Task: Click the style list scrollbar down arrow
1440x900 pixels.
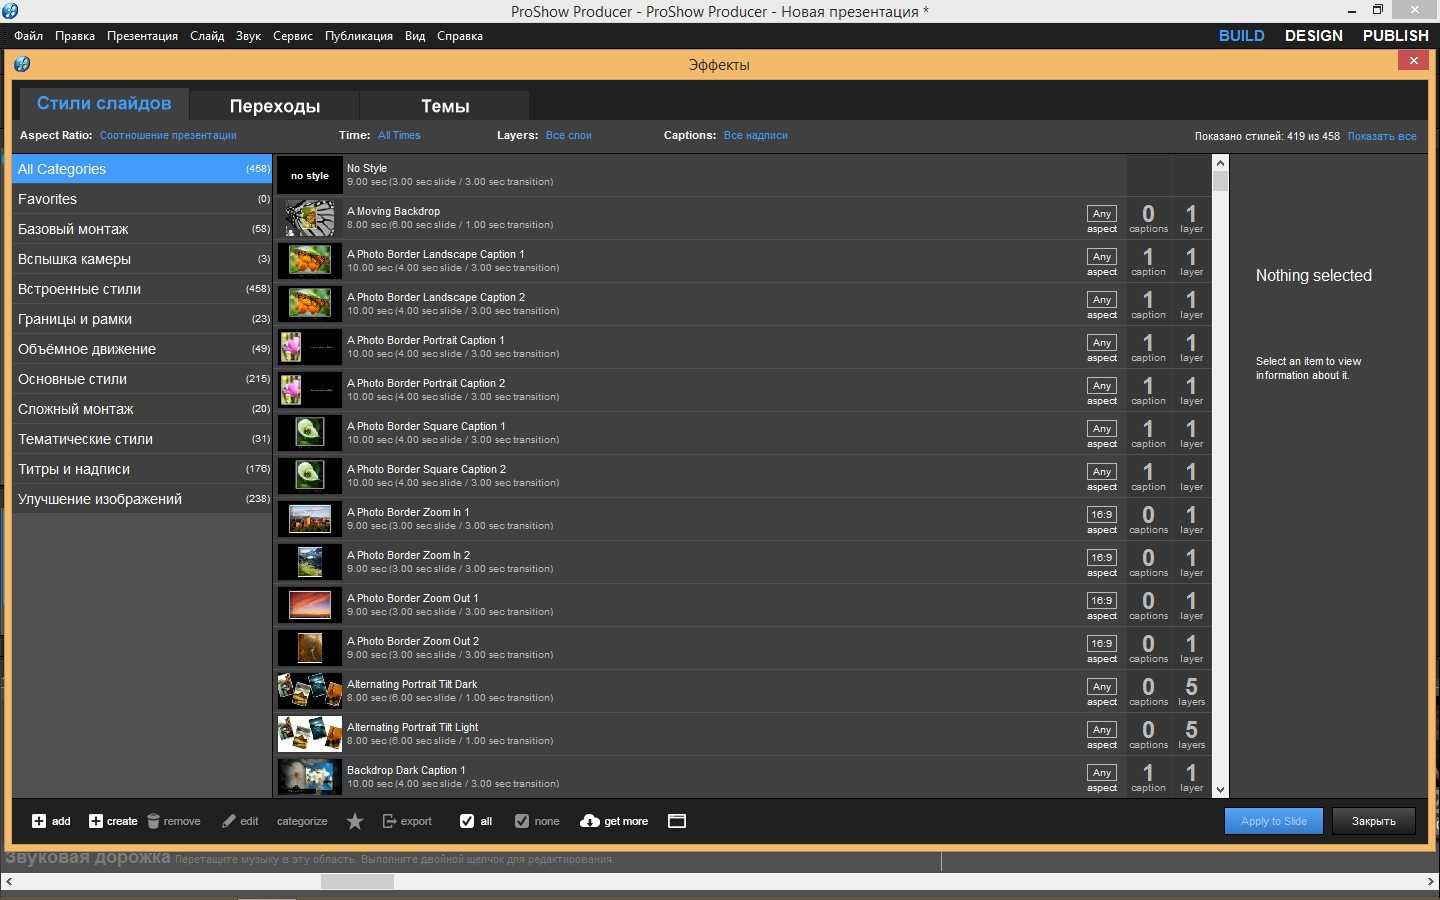Action: 1220,789
